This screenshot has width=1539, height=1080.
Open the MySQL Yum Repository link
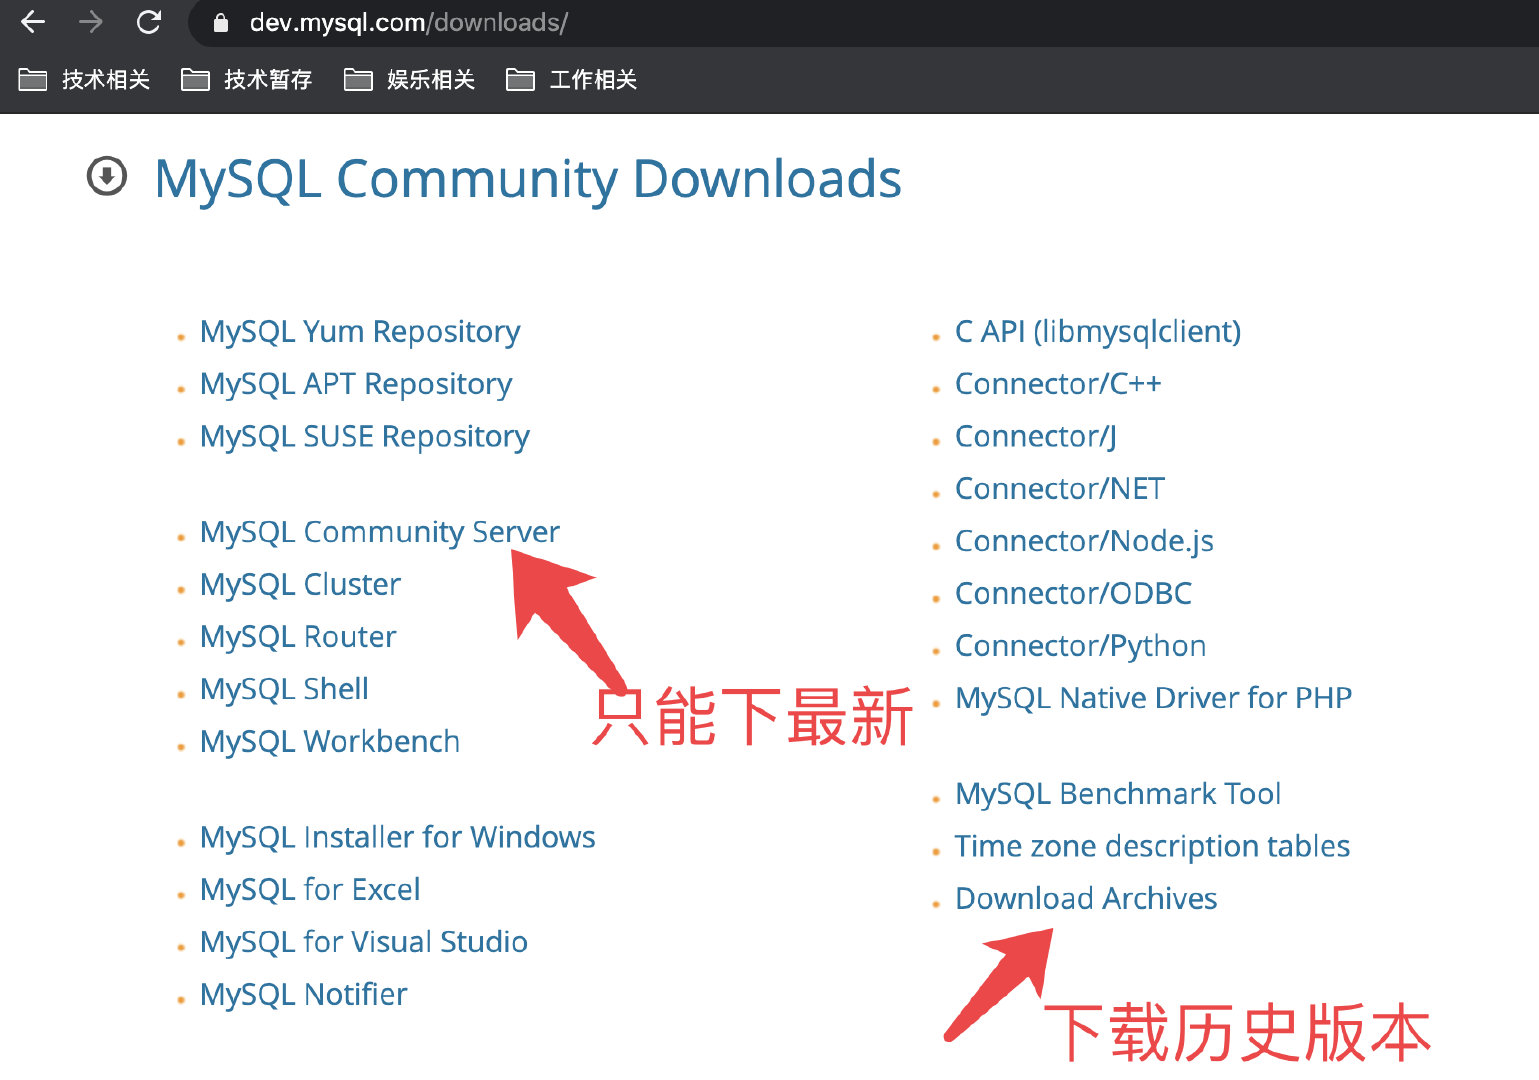[x=360, y=332]
